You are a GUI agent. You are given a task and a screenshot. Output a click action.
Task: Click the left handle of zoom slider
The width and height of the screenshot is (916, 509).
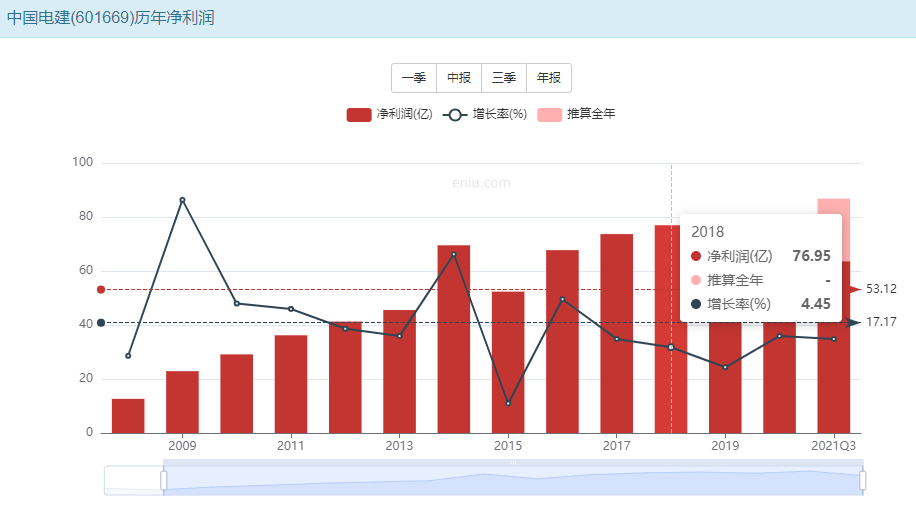pyautogui.click(x=164, y=480)
